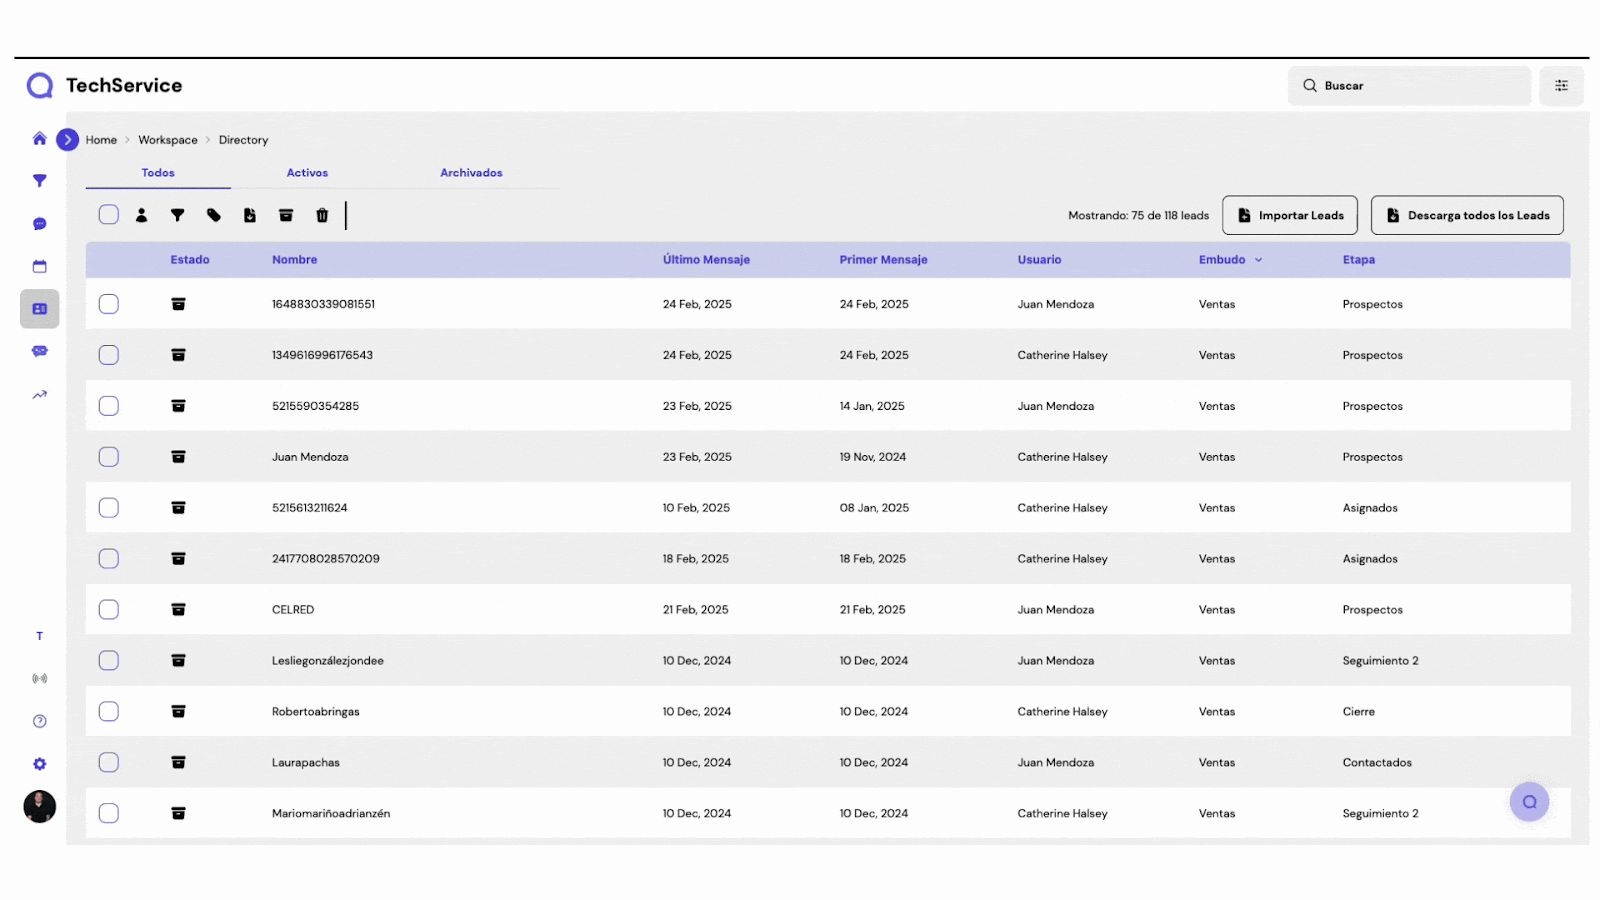The image size is (1600, 900).
Task: Toggle the select-all checkbox in toolbar
Action: [109, 215]
